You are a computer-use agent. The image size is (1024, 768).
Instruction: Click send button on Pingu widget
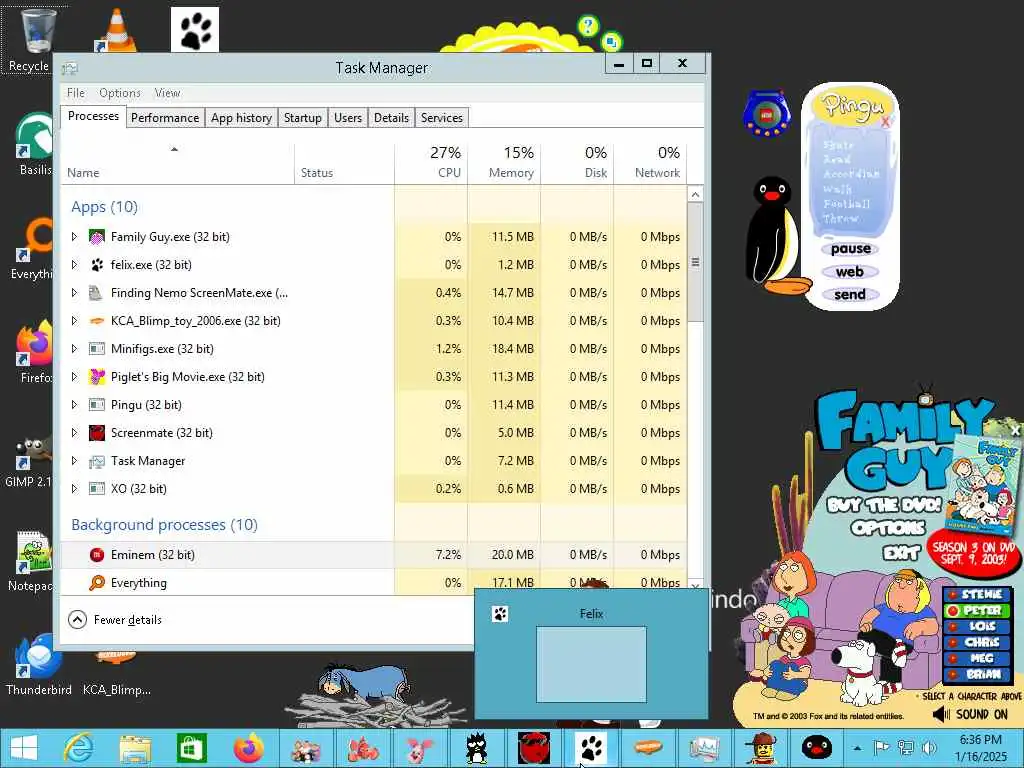point(850,295)
